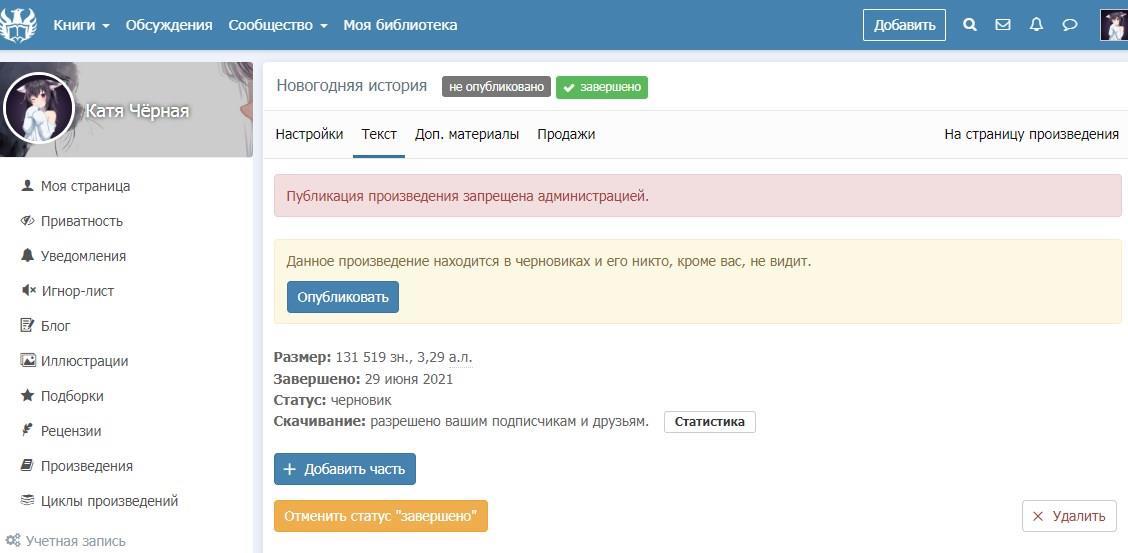Click the user avatar in header
This screenshot has height=553, width=1128.
[x=1113, y=25]
